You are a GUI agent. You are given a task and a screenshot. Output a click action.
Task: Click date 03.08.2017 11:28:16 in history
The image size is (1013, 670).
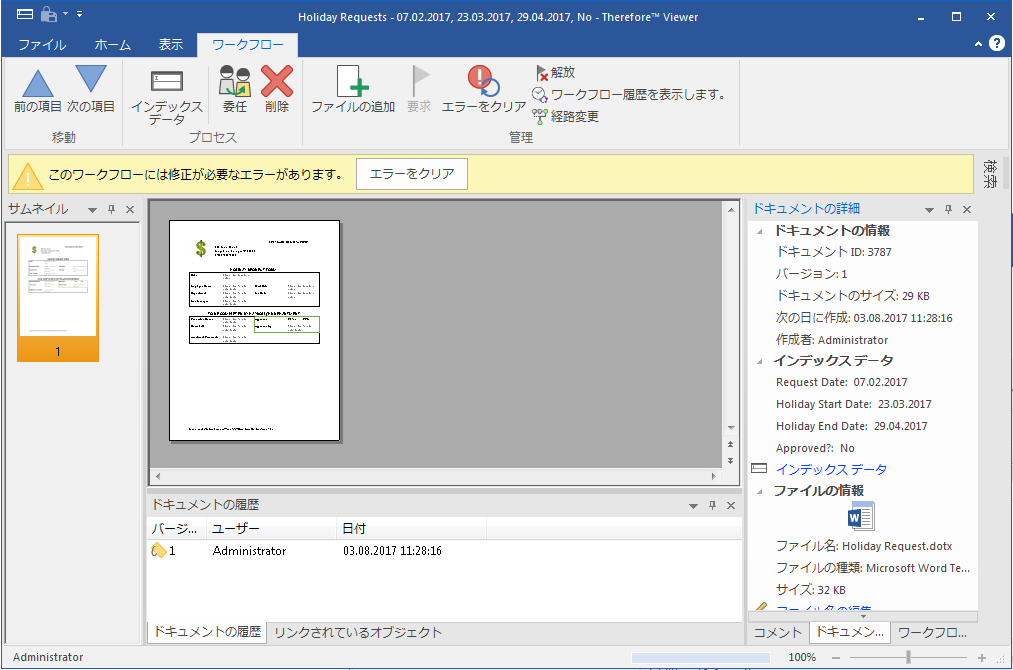click(x=392, y=551)
